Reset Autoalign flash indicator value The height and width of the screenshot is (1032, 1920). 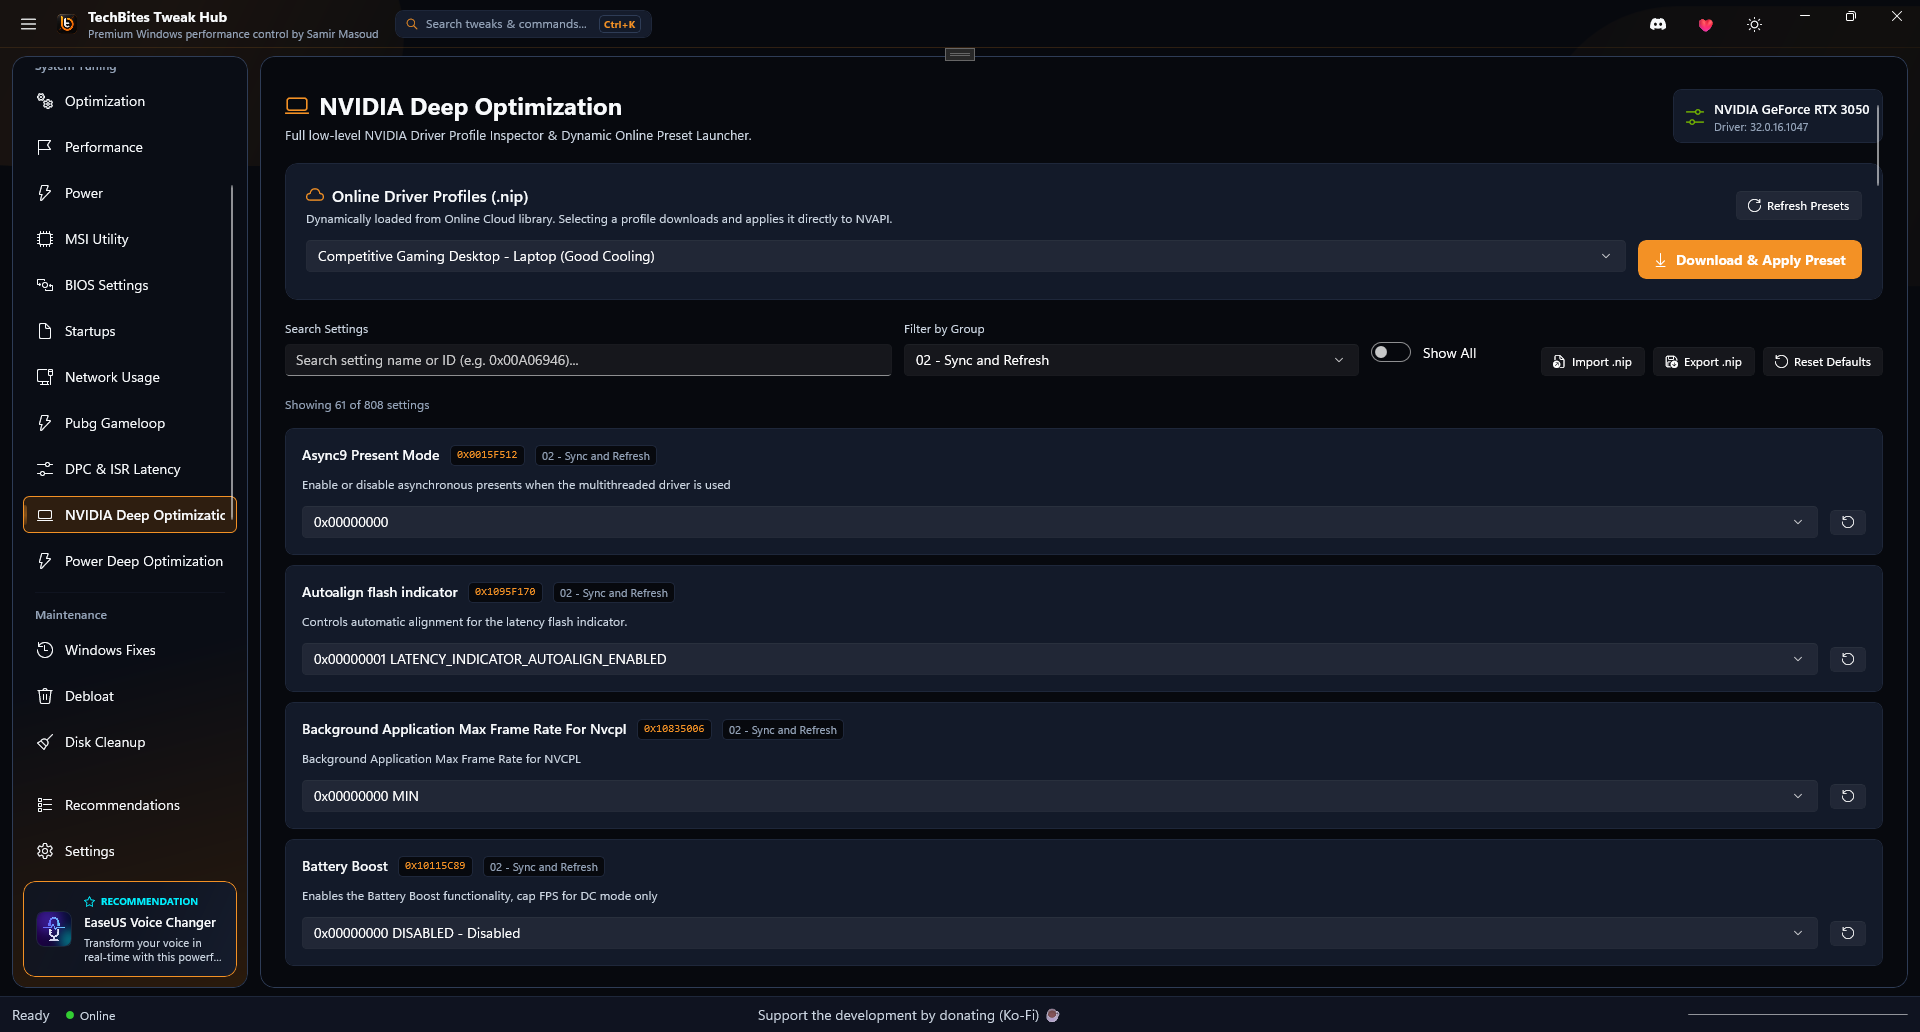coord(1848,659)
